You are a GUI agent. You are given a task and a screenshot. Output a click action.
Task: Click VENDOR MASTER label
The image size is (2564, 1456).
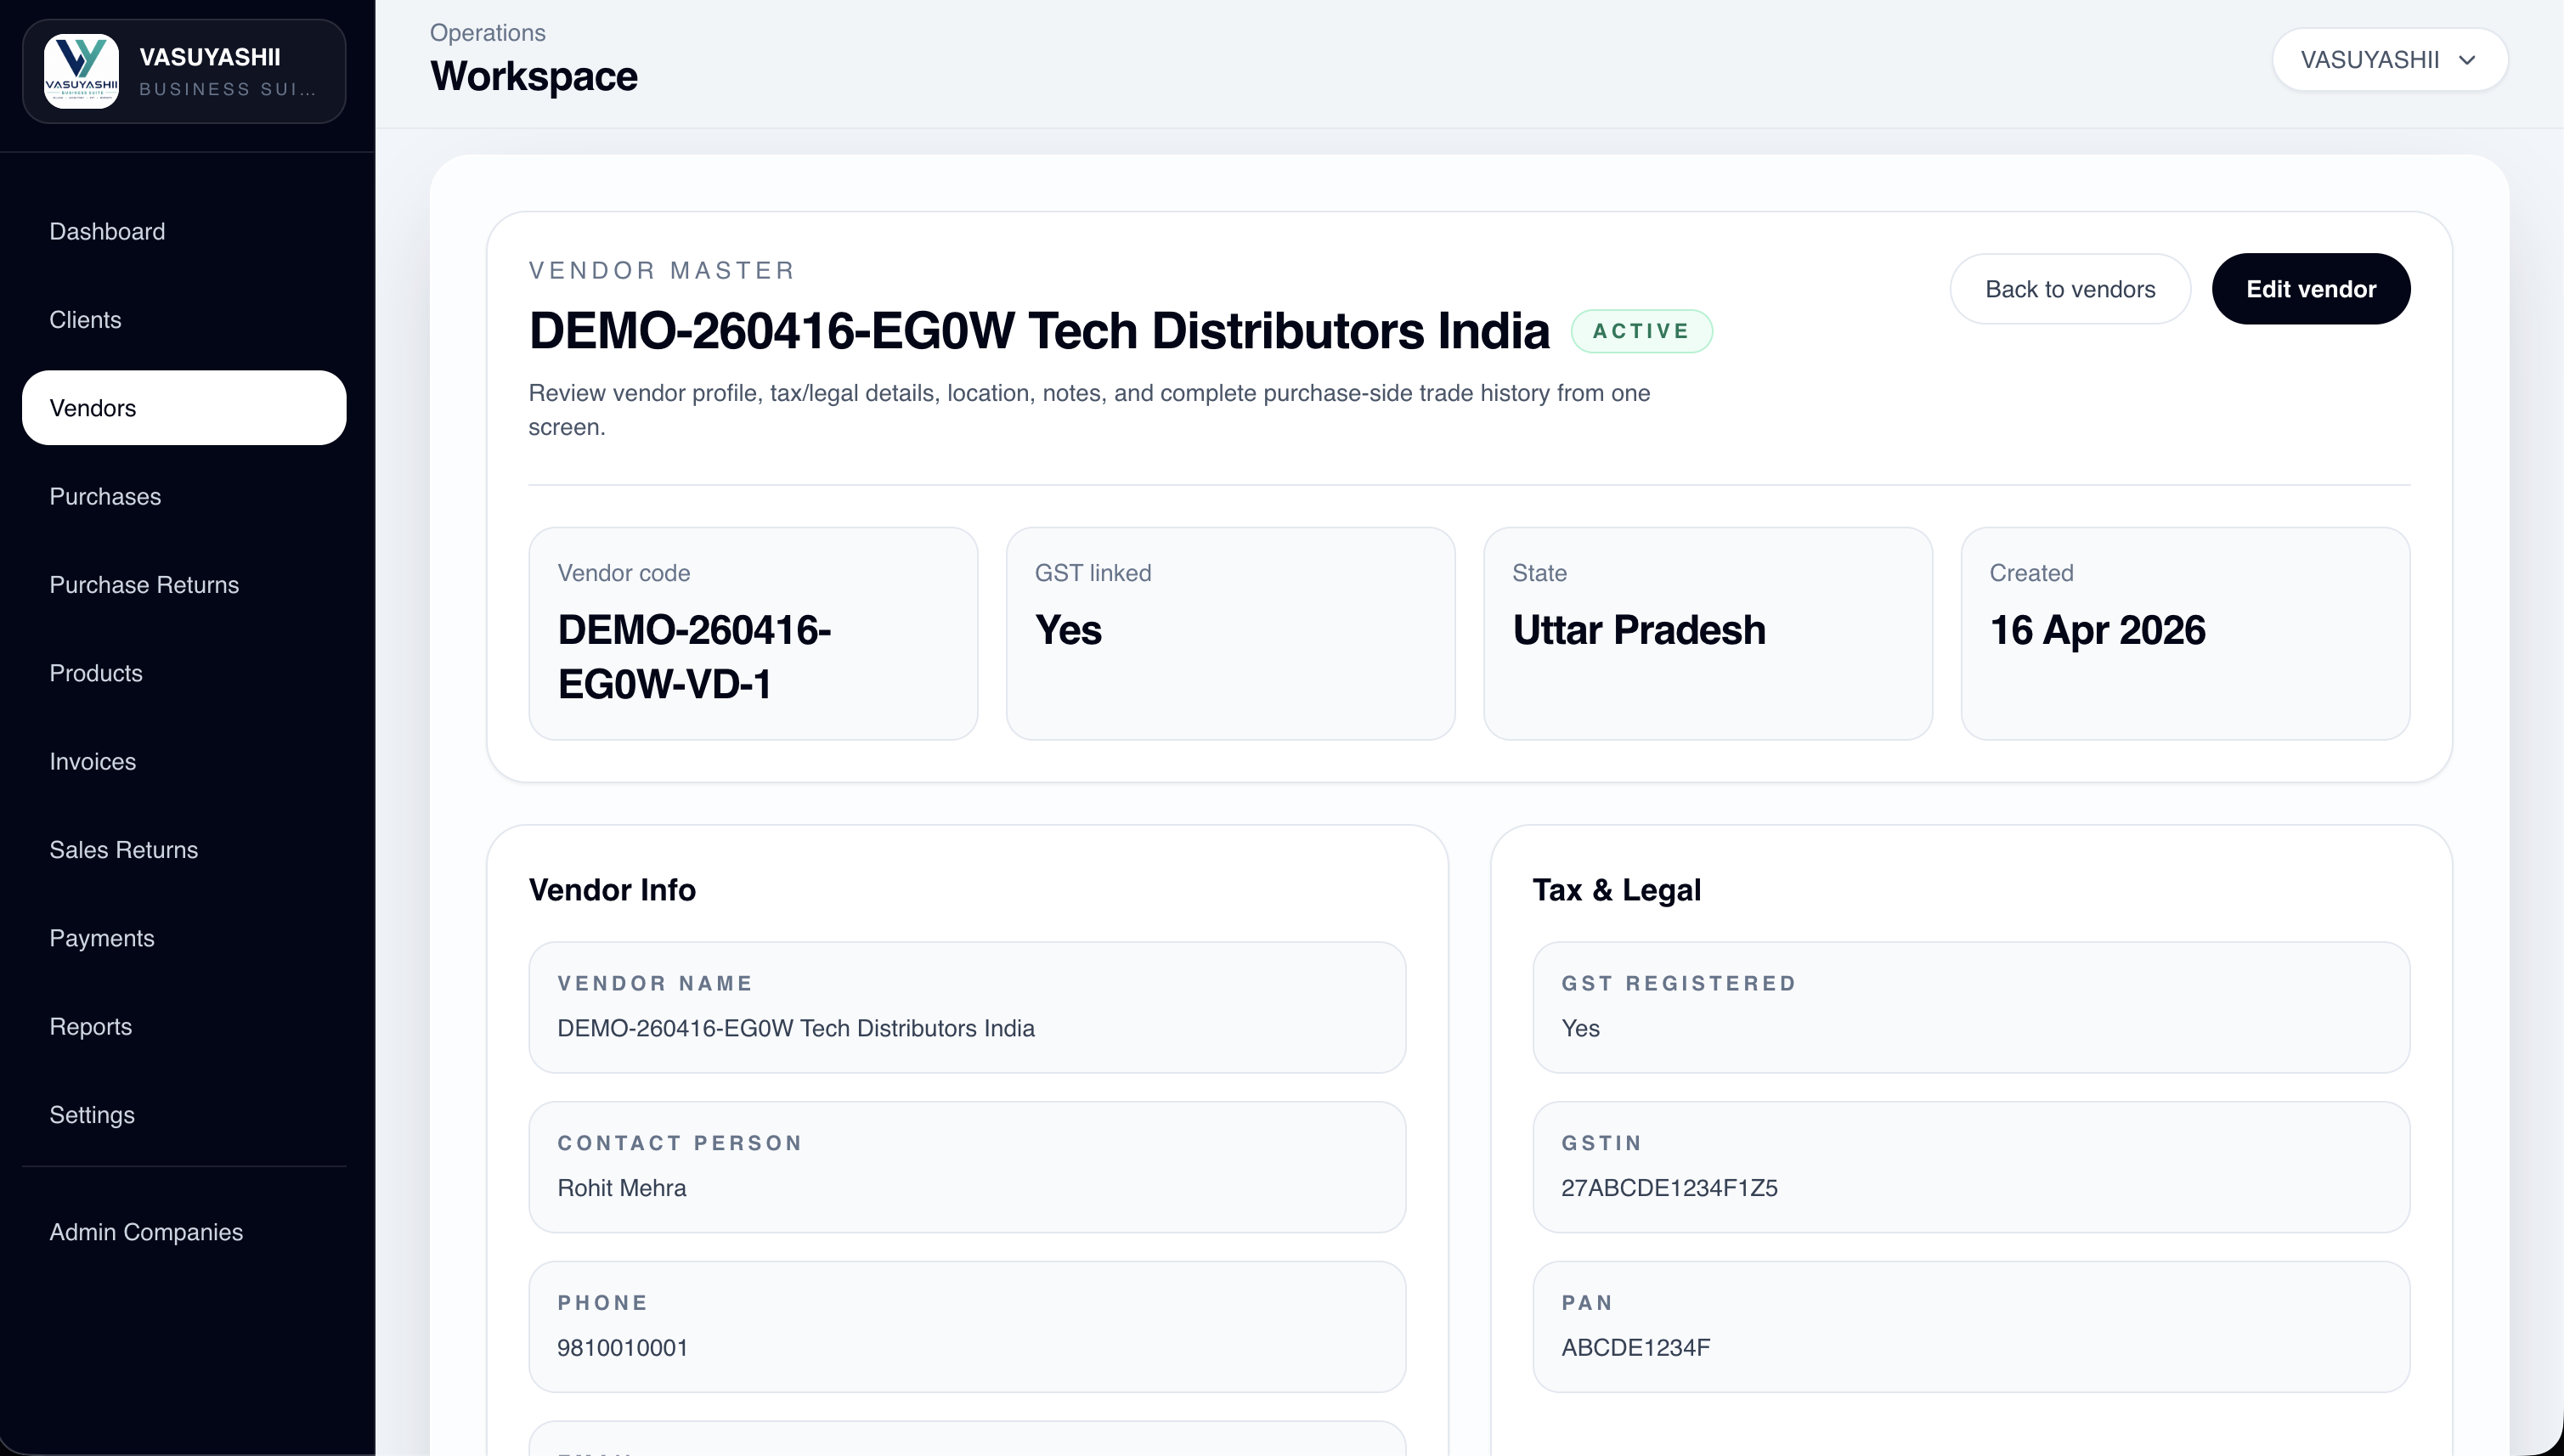point(662,270)
